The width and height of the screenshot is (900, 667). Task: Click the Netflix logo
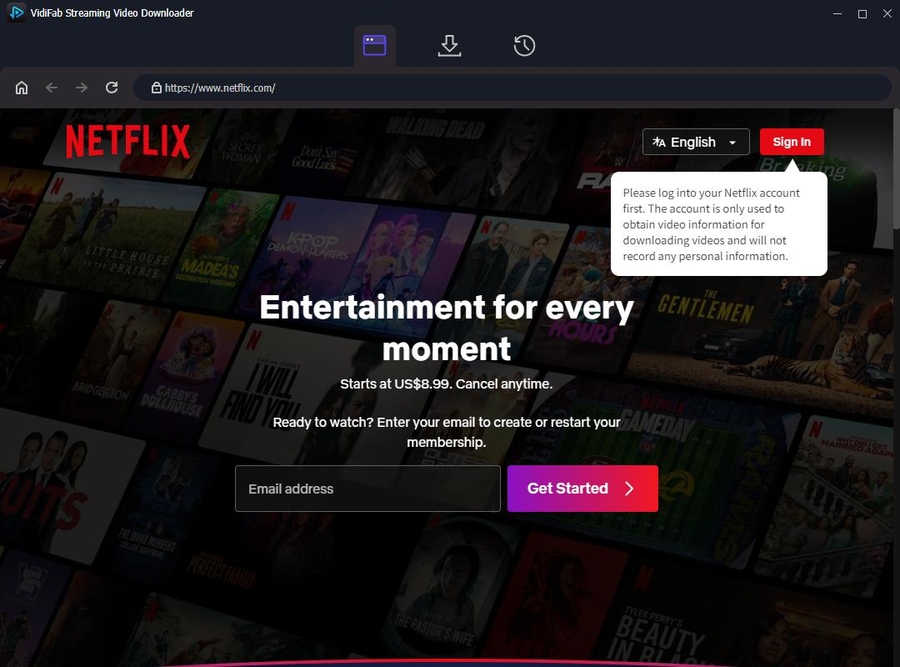click(128, 141)
